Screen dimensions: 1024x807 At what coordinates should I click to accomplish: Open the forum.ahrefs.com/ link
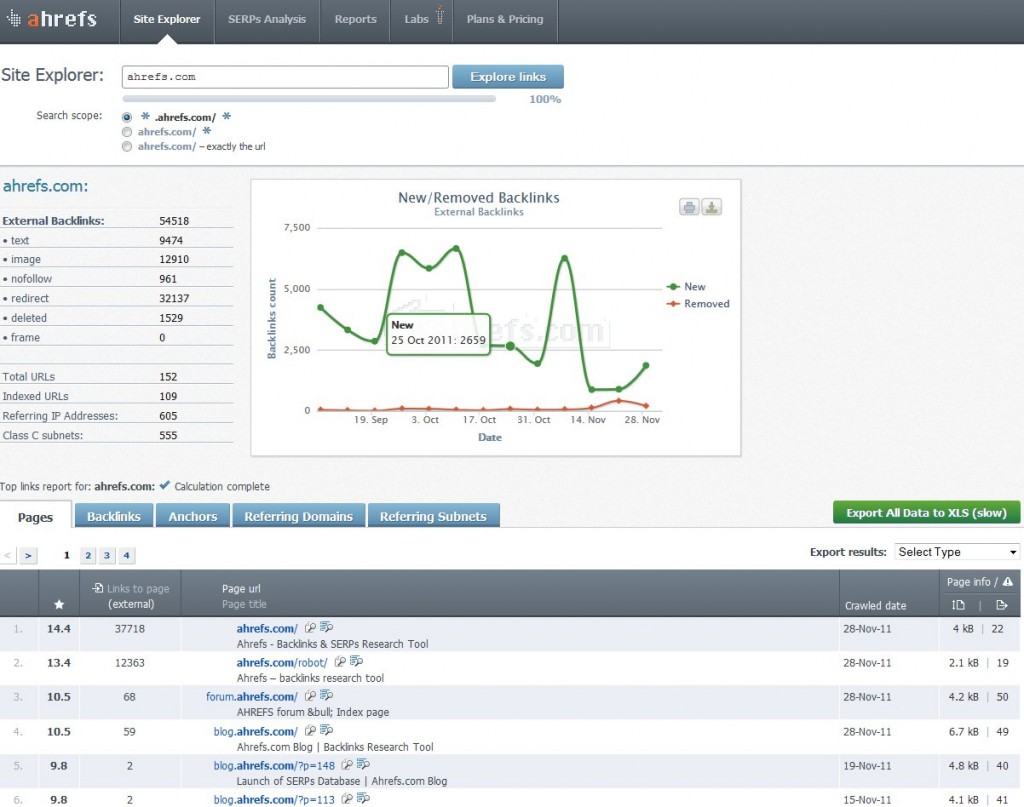pyautogui.click(x=251, y=696)
